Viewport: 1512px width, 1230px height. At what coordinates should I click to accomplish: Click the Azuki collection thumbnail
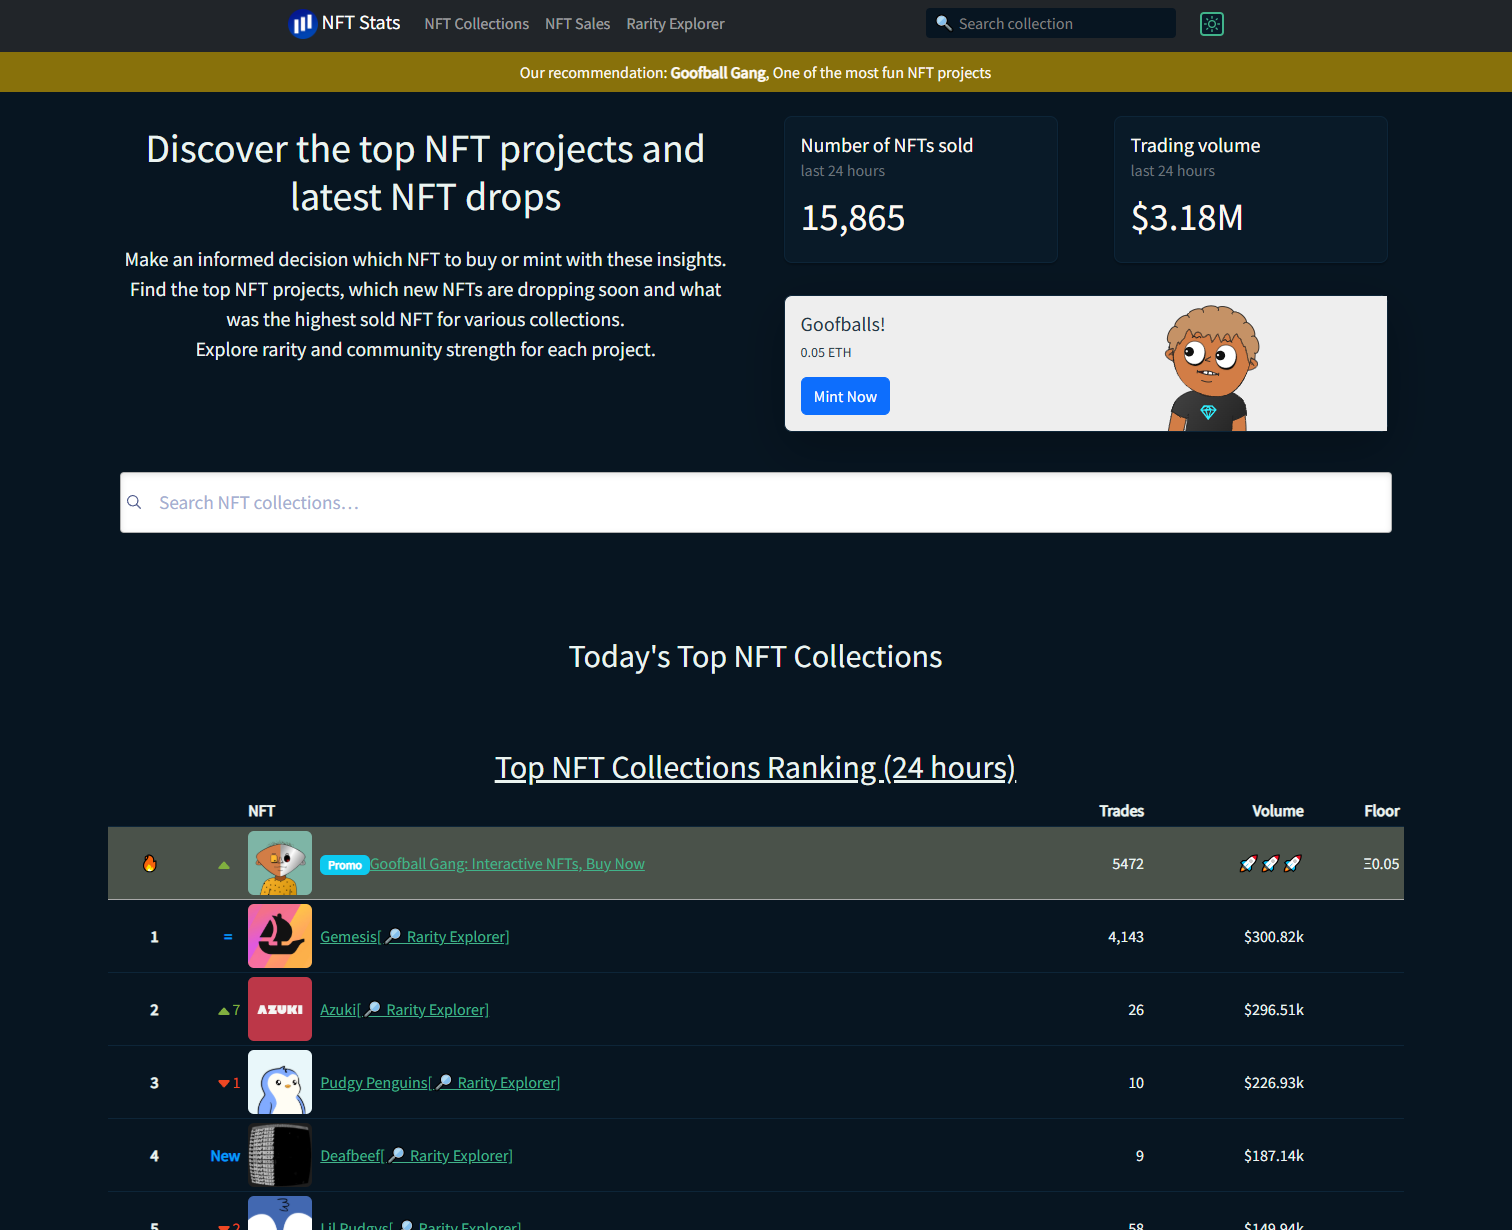tap(280, 1009)
